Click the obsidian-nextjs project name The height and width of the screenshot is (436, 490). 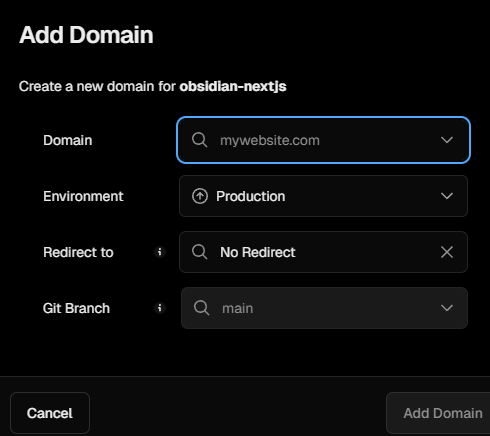coord(233,86)
